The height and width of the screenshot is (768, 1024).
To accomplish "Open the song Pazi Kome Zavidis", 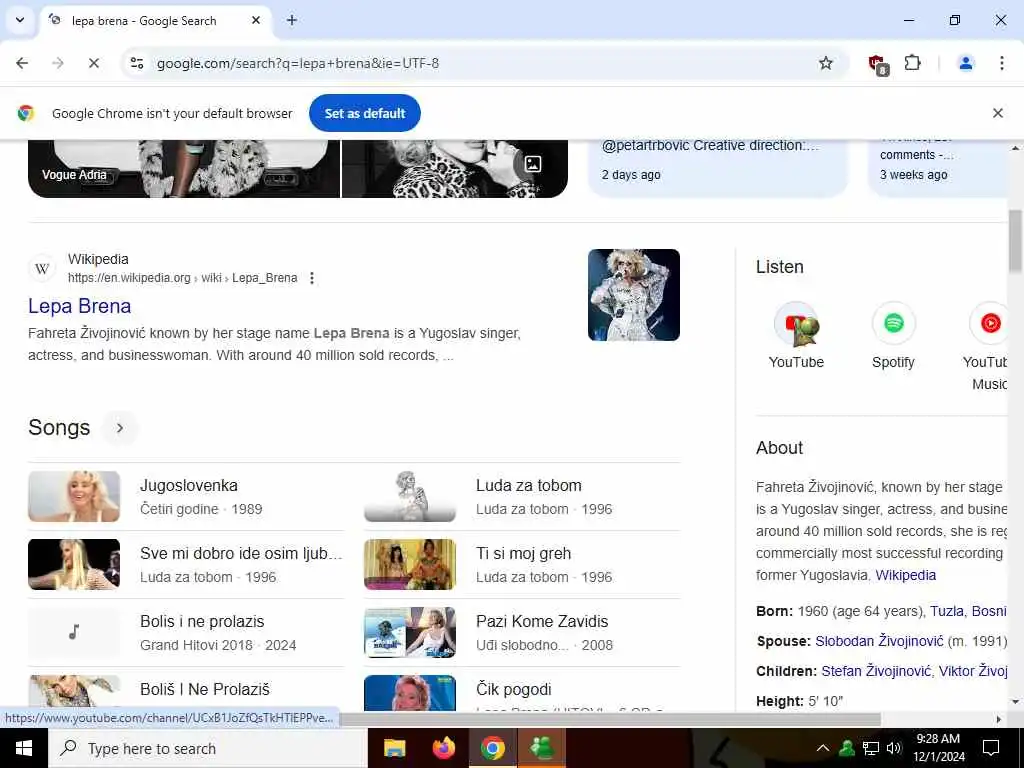I will [542, 621].
